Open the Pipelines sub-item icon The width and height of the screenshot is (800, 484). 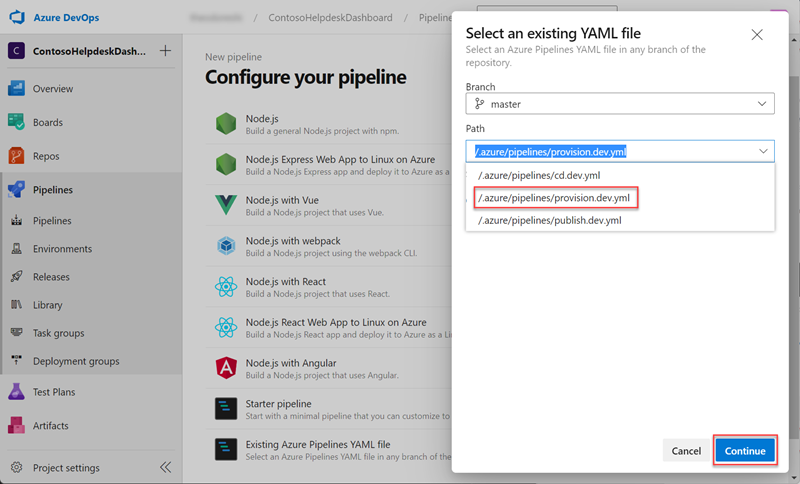pos(16,220)
